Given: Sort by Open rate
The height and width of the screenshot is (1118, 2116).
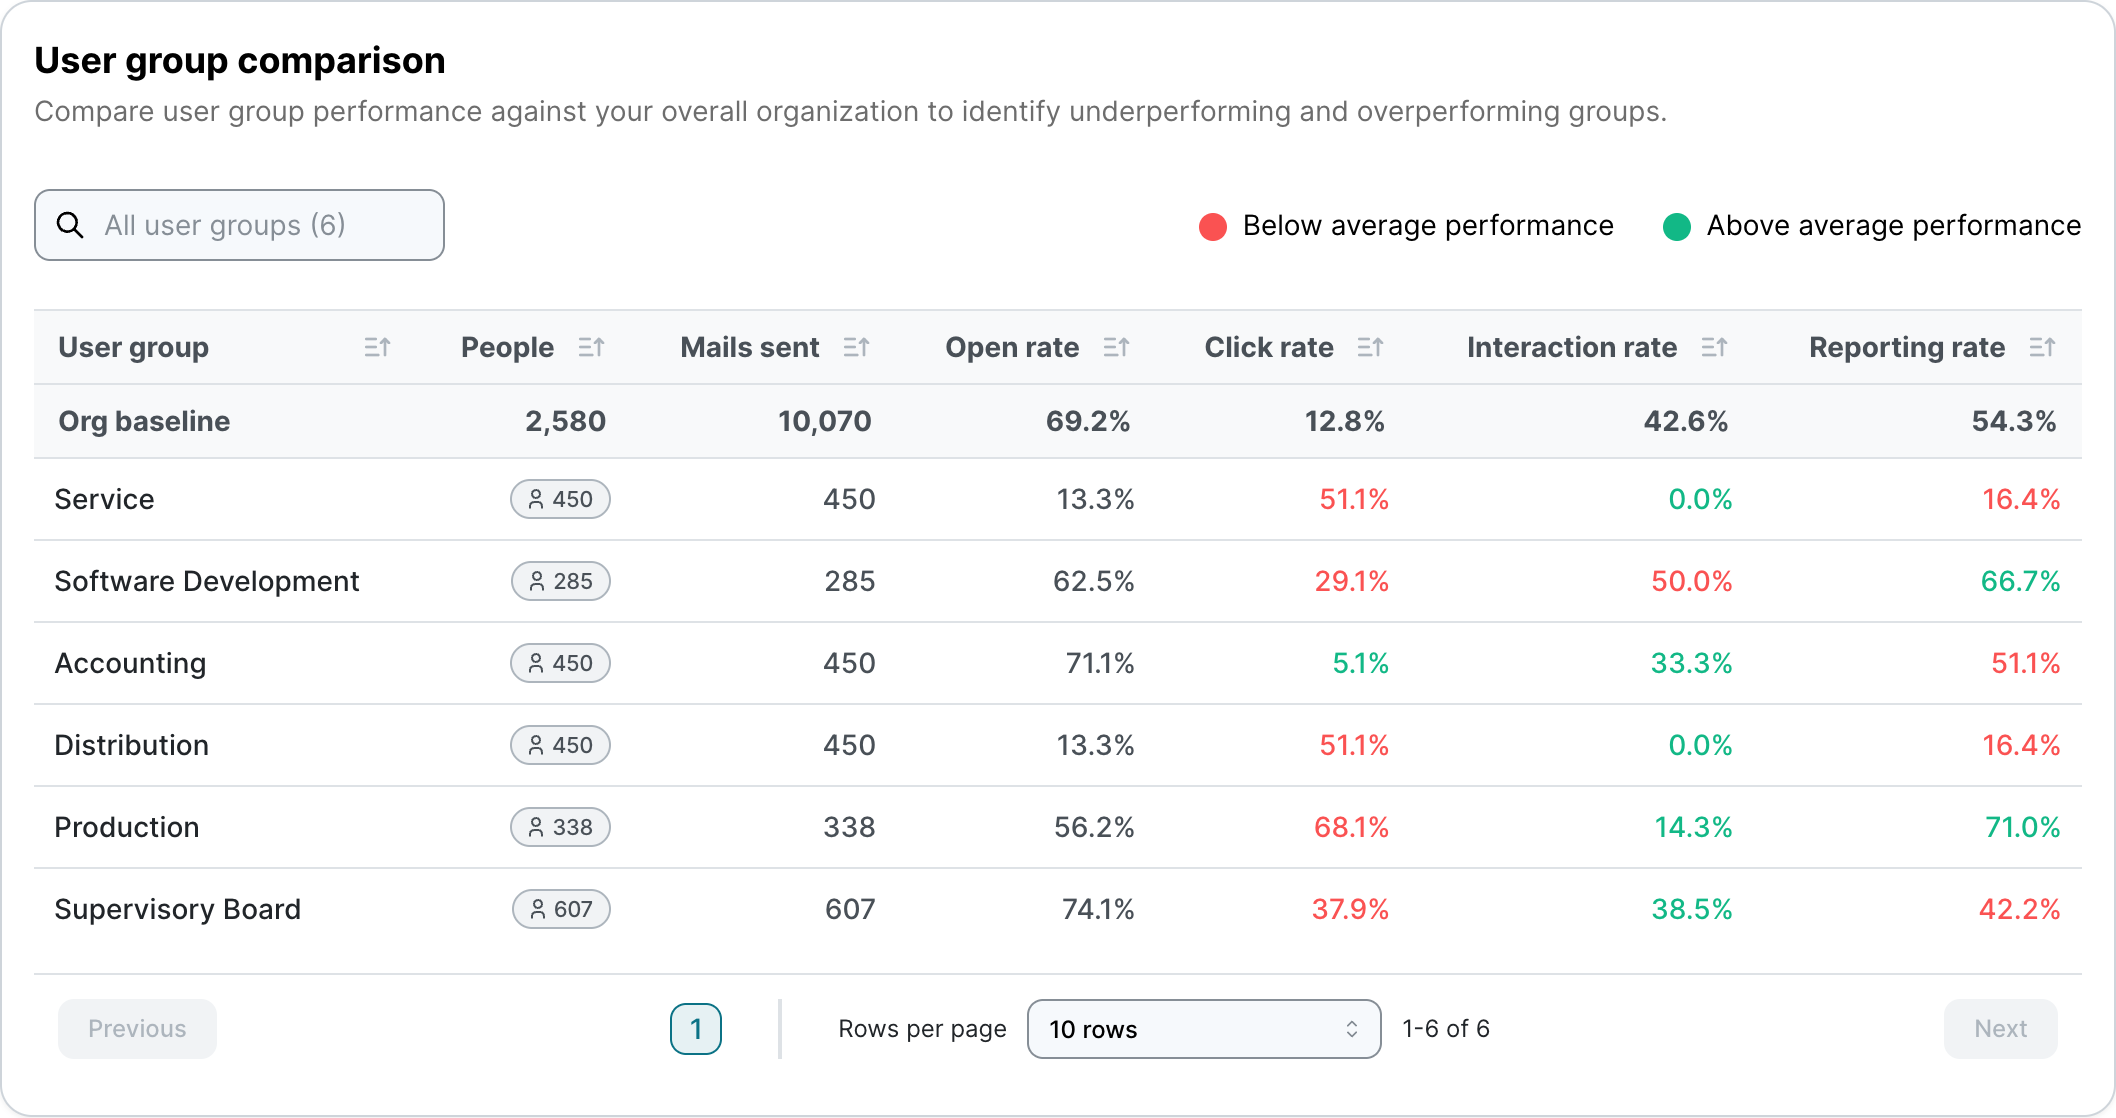Looking at the screenshot, I should click(1119, 347).
